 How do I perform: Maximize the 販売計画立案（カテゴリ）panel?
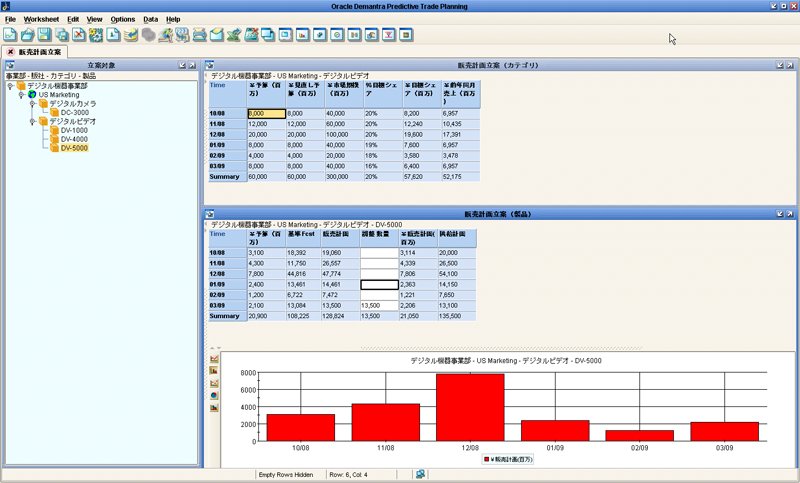[x=789, y=65]
